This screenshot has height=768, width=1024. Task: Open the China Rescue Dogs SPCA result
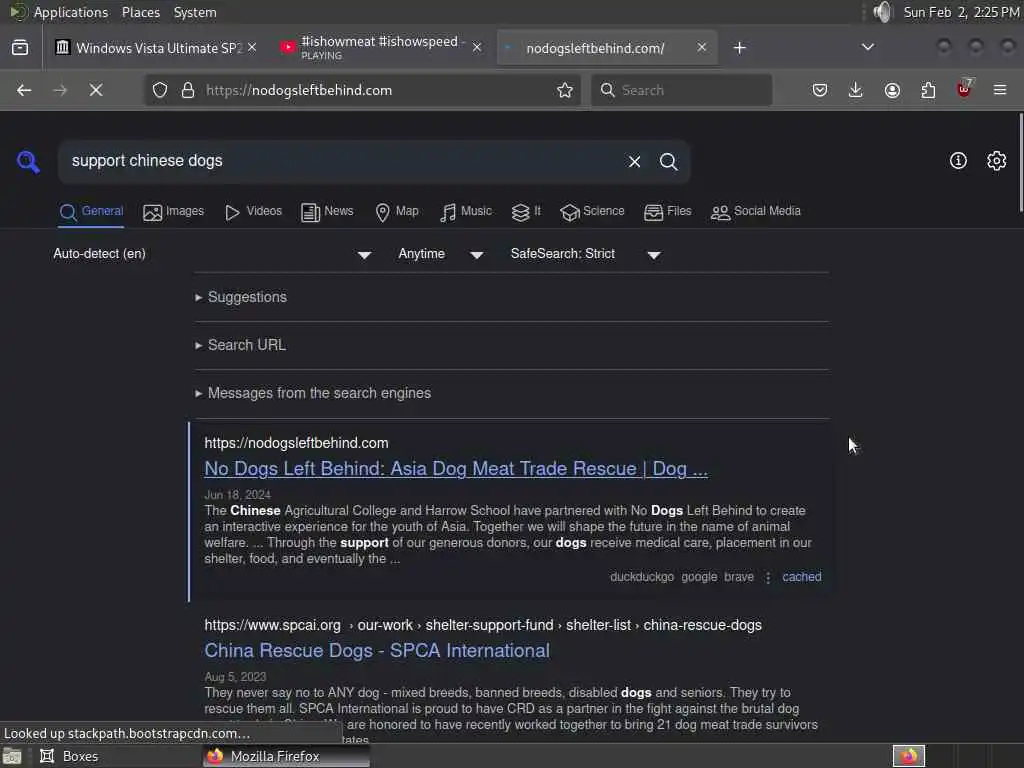(377, 651)
